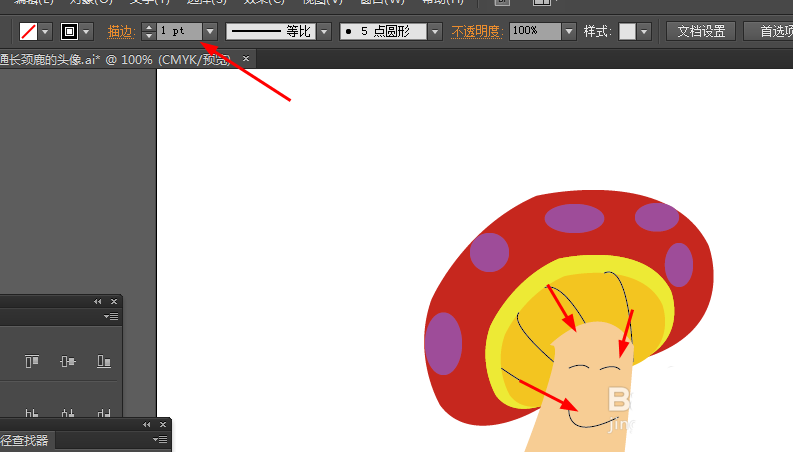This screenshot has width=793, height=452.
Task: Click the 描边 stroke panel link
Action: point(121,32)
